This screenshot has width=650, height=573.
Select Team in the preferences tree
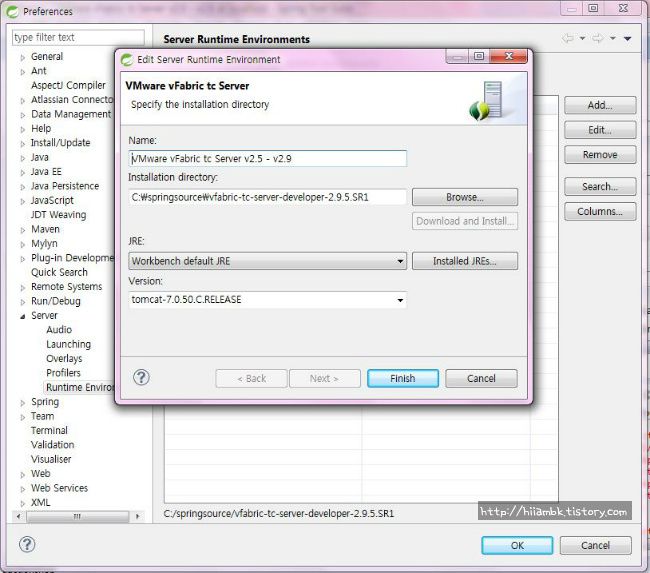[x=42, y=416]
